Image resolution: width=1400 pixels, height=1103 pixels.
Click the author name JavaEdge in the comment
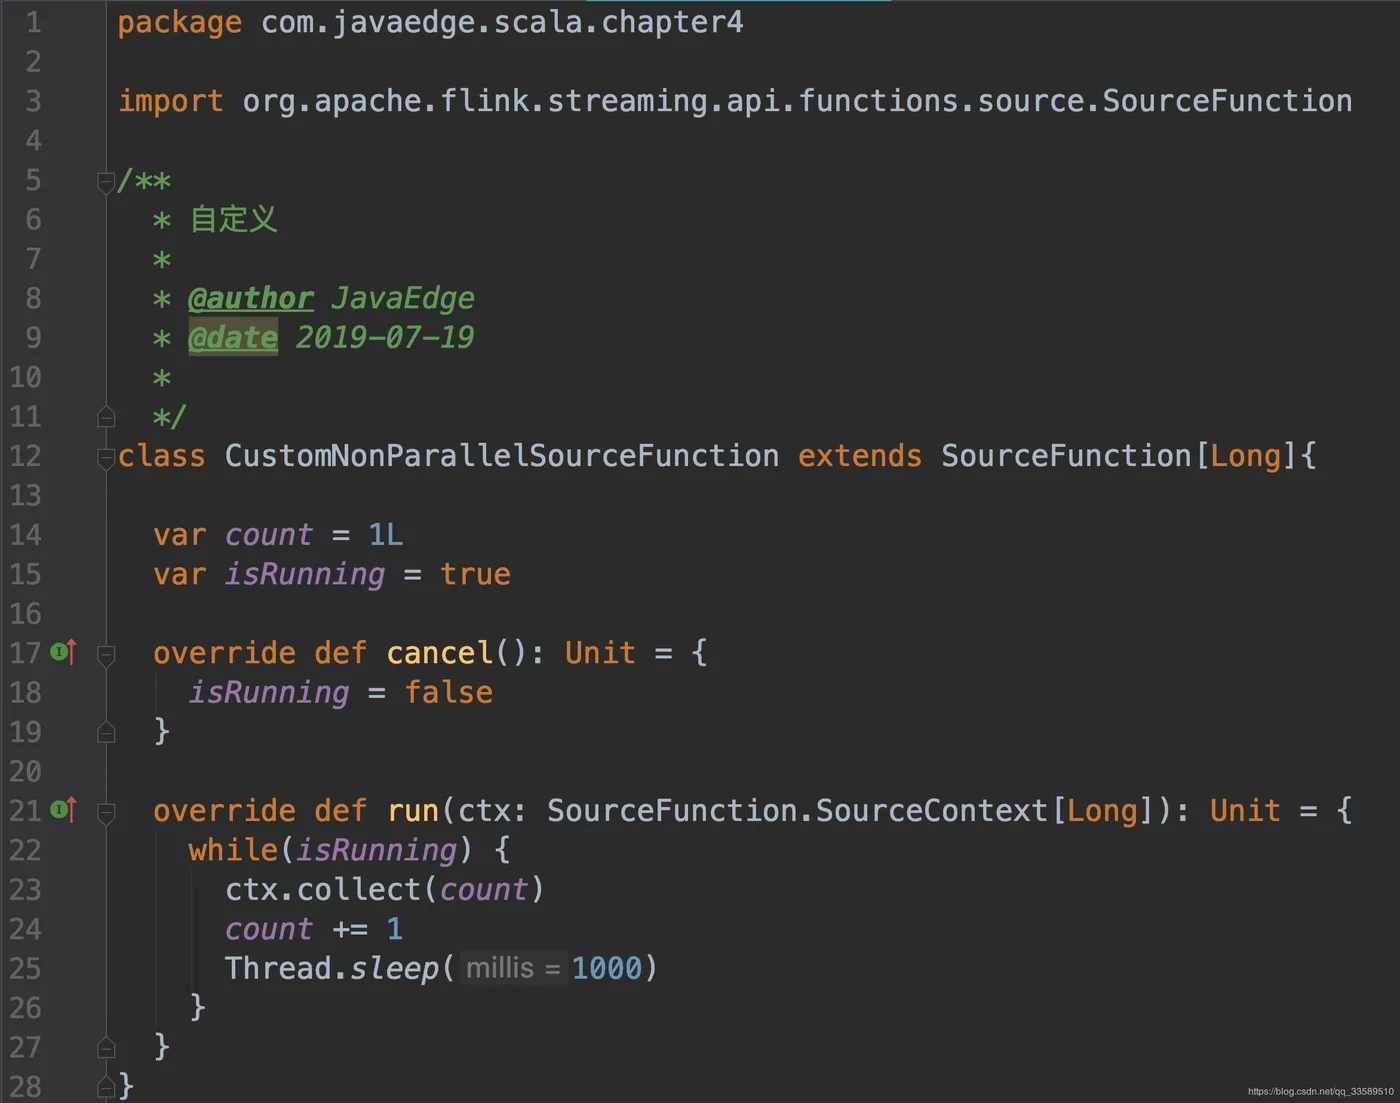(x=403, y=299)
